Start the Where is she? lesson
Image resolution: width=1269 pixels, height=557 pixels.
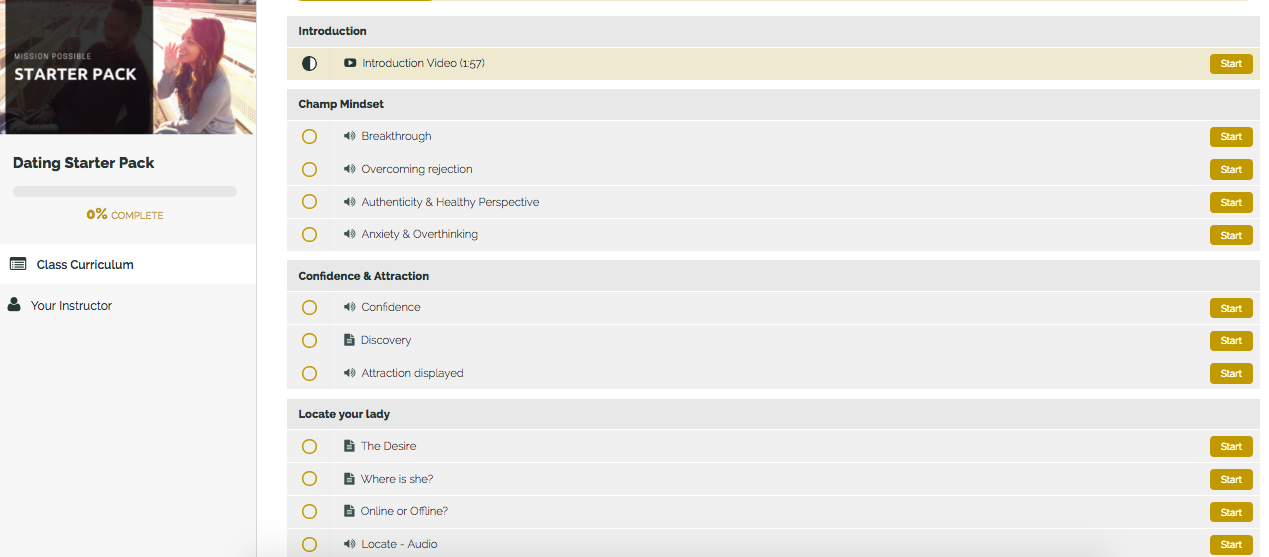coord(1231,480)
